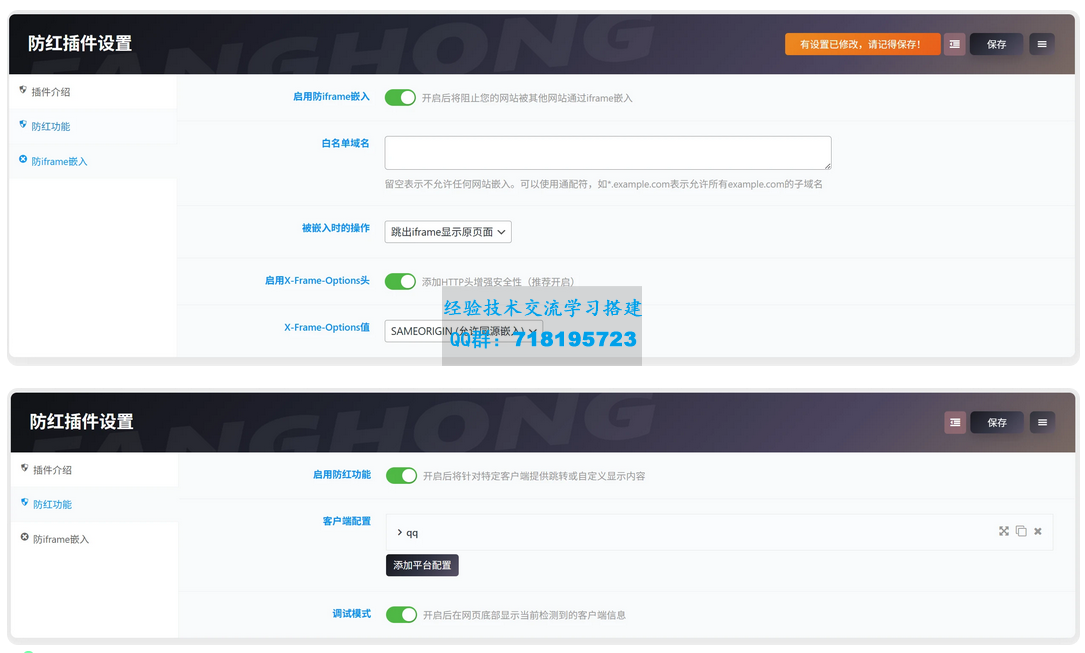Screen dimensions: 1085x653
Task: Click hamburger menu icon in bottom panel
Action: pos(1042,423)
